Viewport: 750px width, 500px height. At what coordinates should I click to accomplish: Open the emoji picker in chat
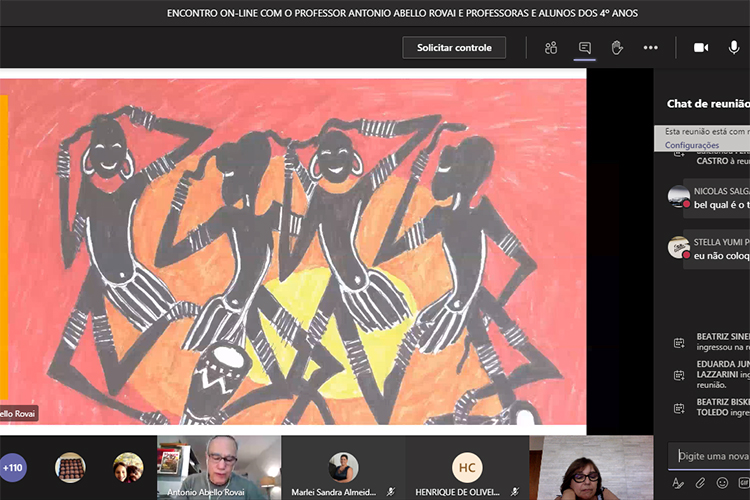tap(722, 483)
